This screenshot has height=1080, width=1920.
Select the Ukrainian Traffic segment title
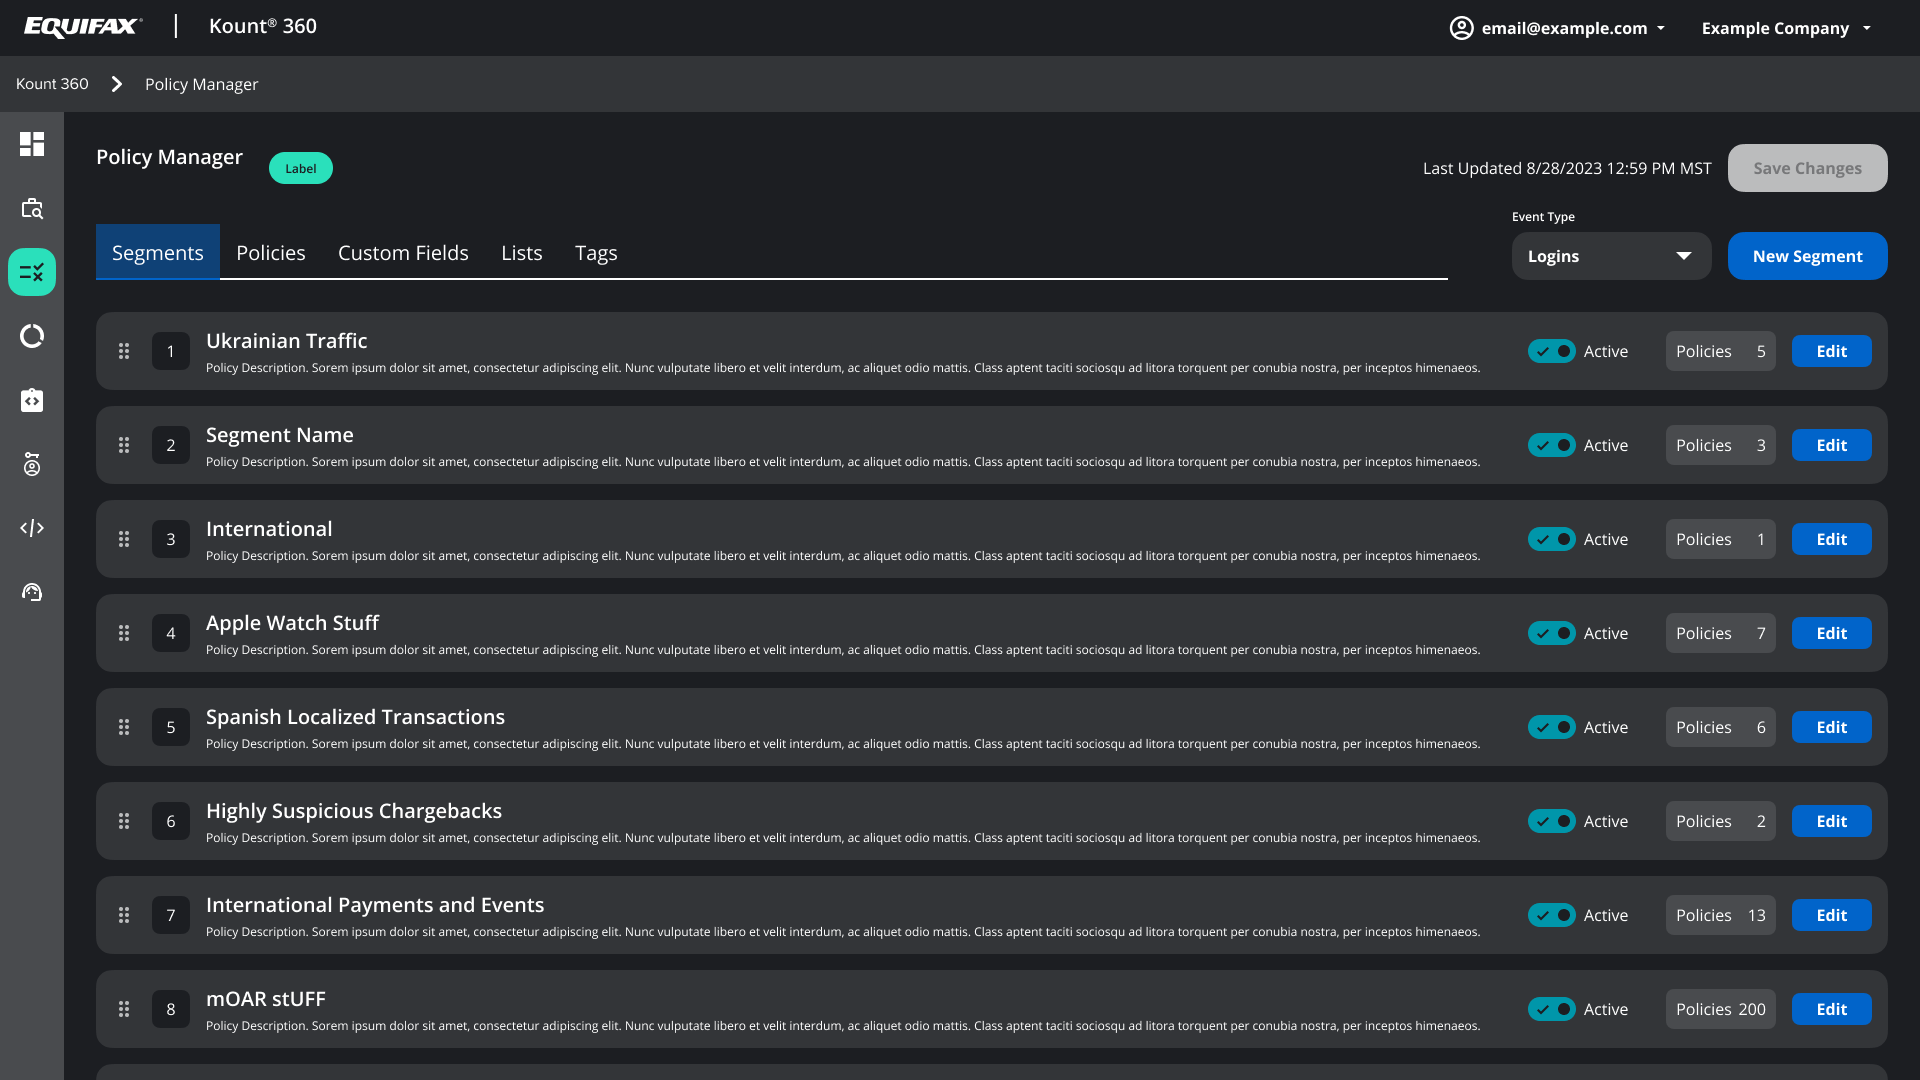click(286, 340)
